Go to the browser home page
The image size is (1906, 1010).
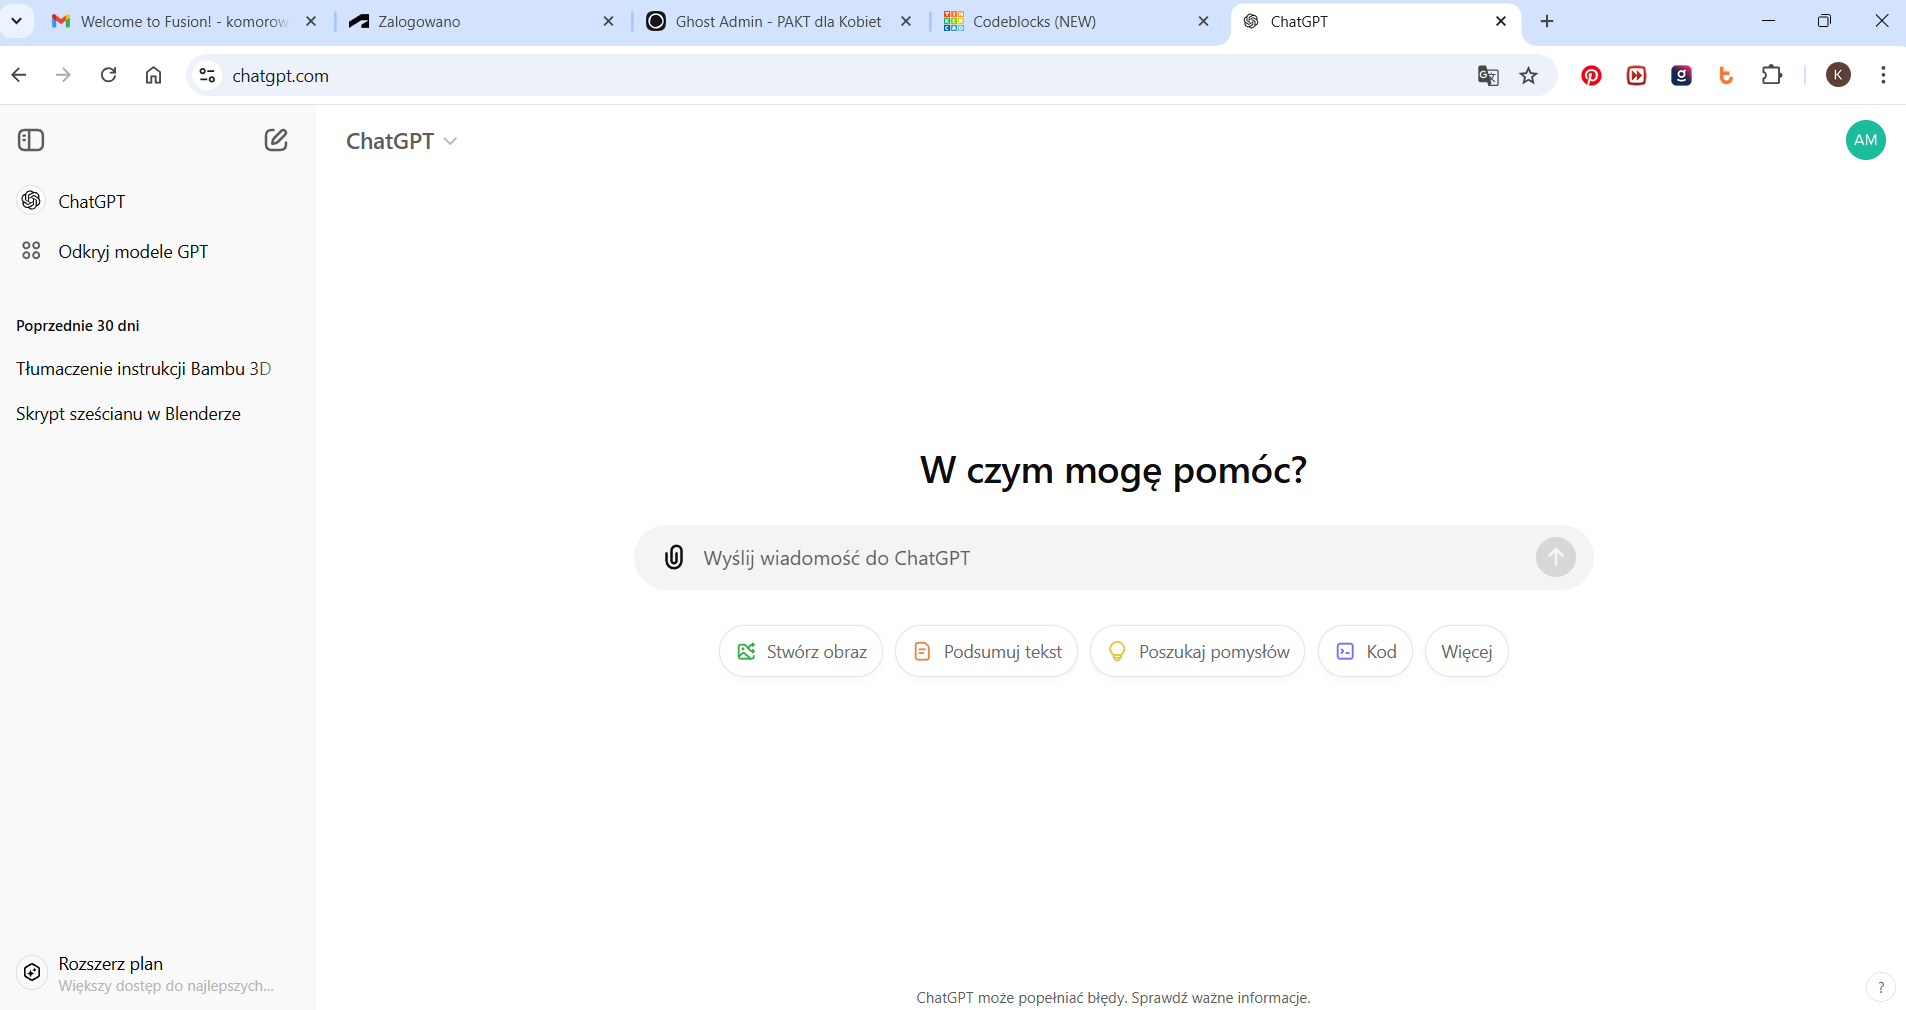pos(153,75)
